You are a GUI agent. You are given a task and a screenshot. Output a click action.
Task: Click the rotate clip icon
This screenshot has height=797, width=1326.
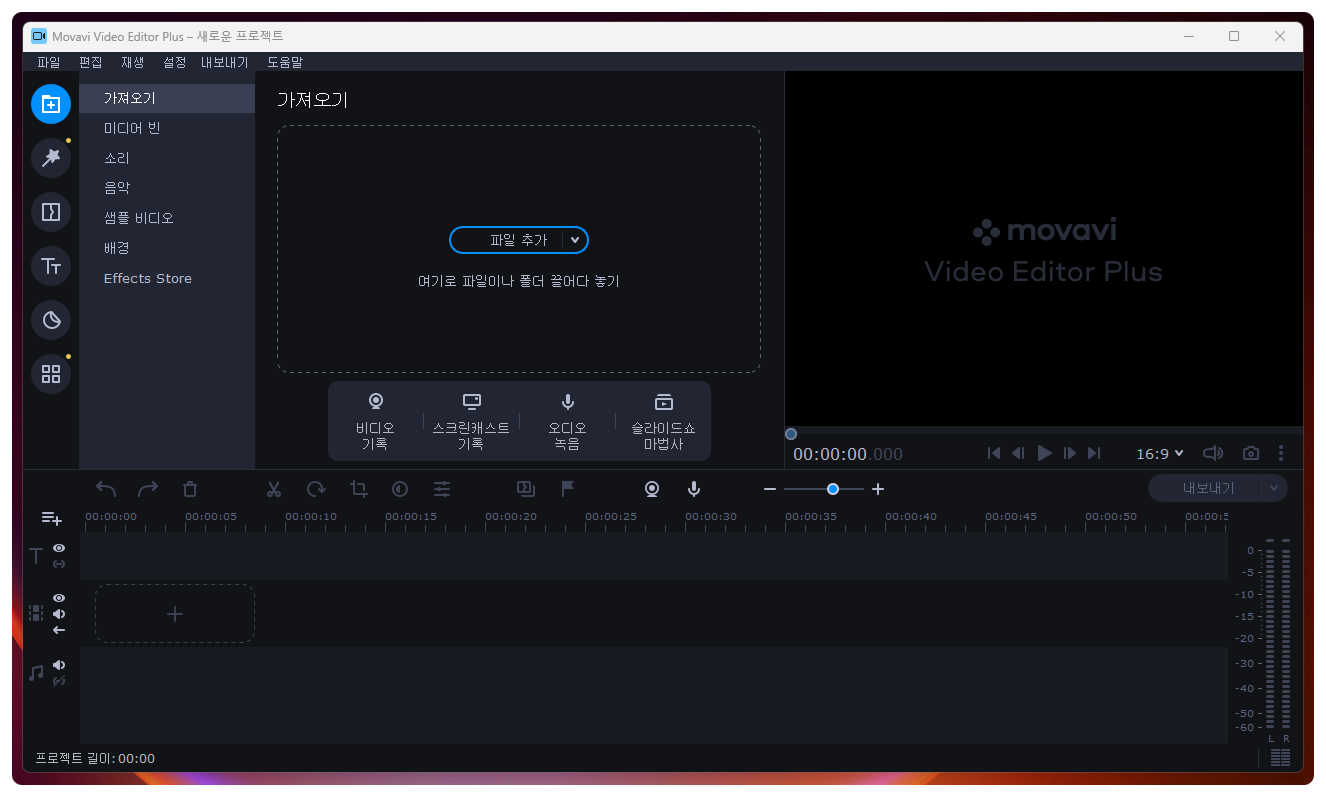[x=316, y=489]
